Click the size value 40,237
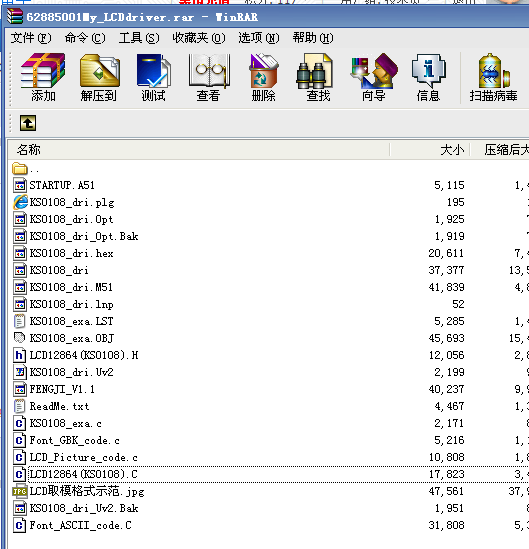The width and height of the screenshot is (529, 549). pos(446,389)
